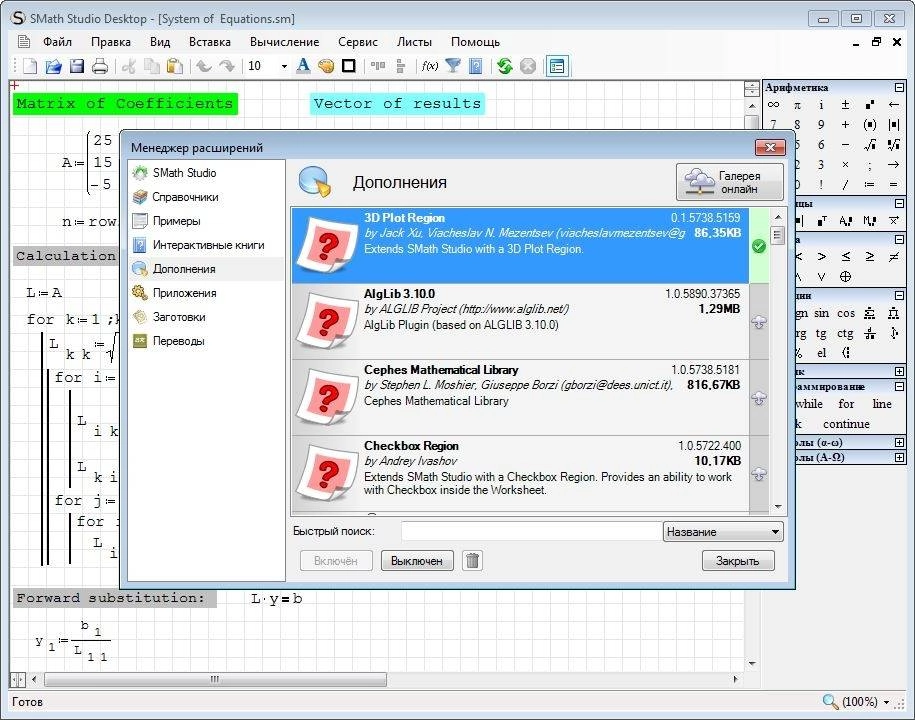This screenshot has width=915, height=720.
Task: Recalculate the worksheet with green arrows icon
Action: click(505, 66)
